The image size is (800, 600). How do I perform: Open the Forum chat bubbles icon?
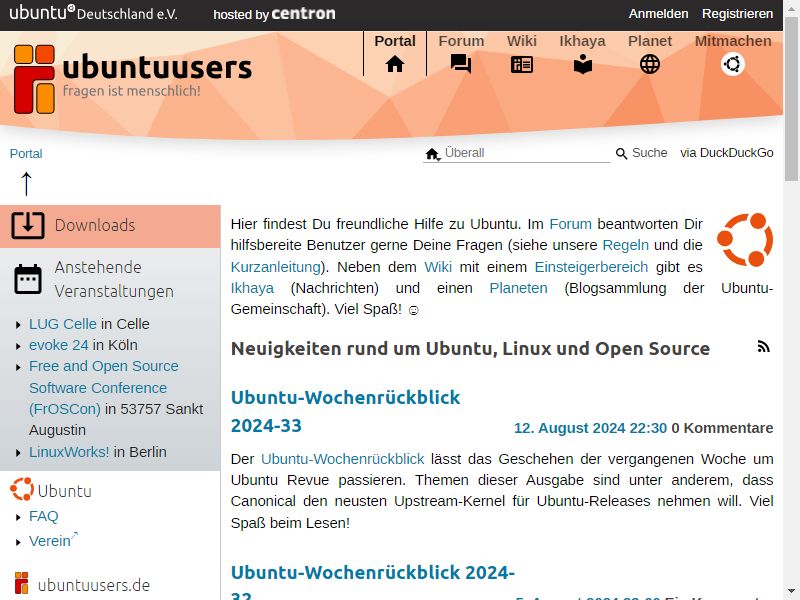point(461,64)
